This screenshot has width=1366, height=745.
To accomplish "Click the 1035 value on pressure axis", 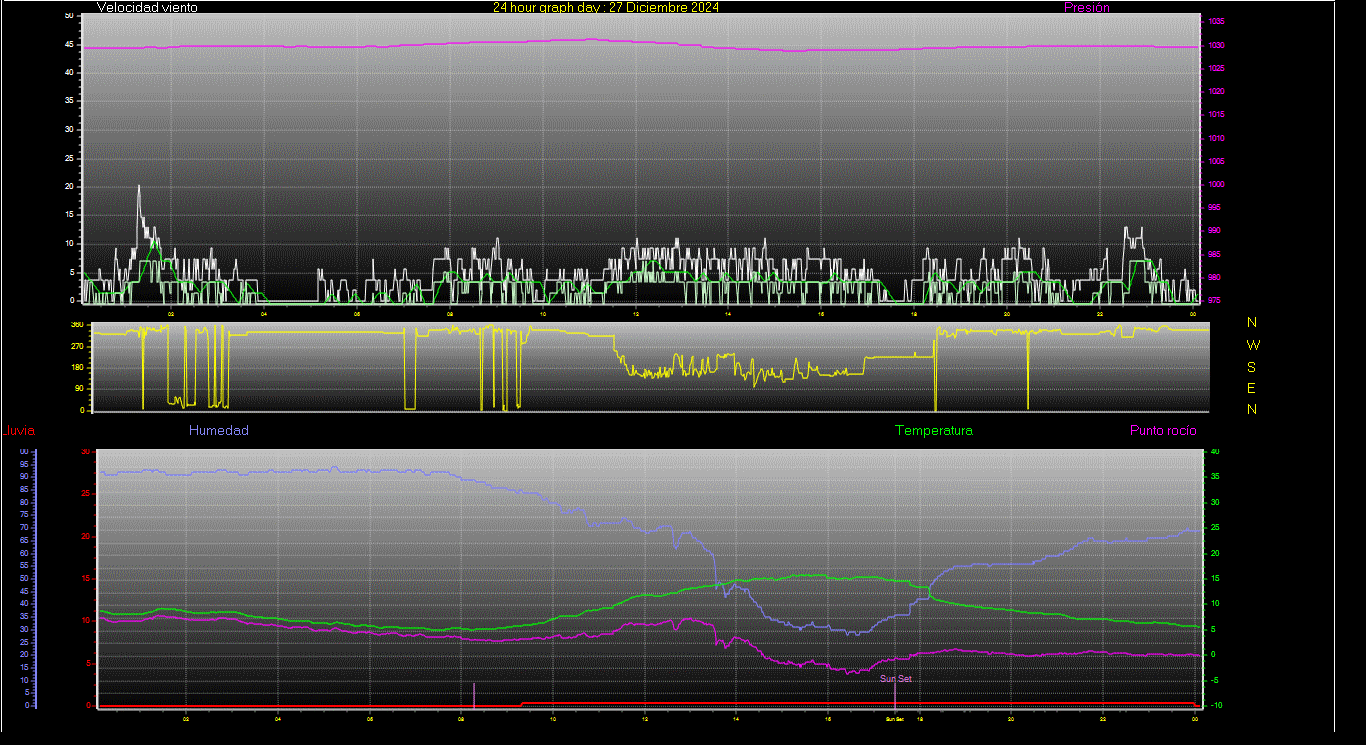I will [x=1215, y=21].
